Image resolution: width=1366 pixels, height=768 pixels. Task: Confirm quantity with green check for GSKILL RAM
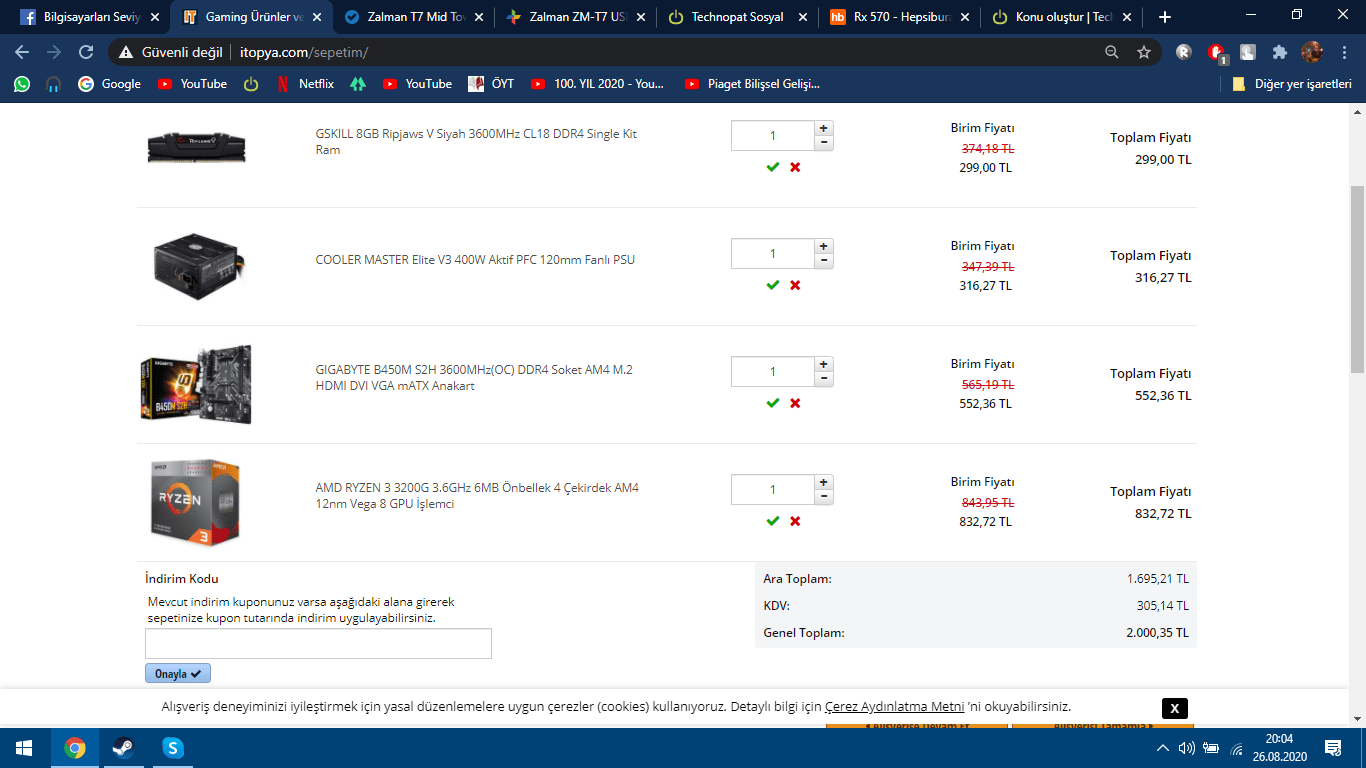tap(772, 167)
